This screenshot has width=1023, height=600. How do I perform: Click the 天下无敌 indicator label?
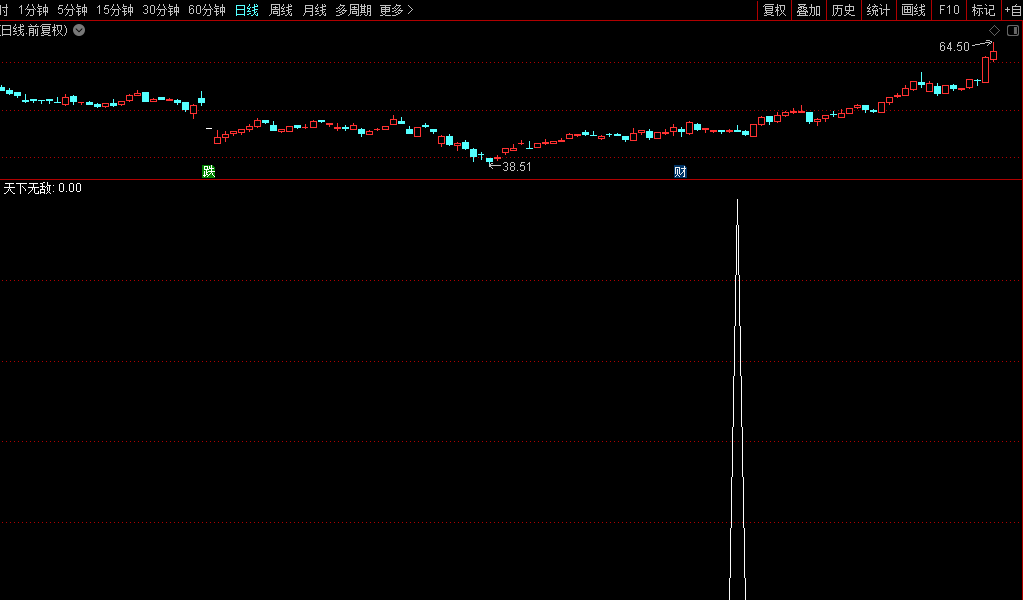29,188
